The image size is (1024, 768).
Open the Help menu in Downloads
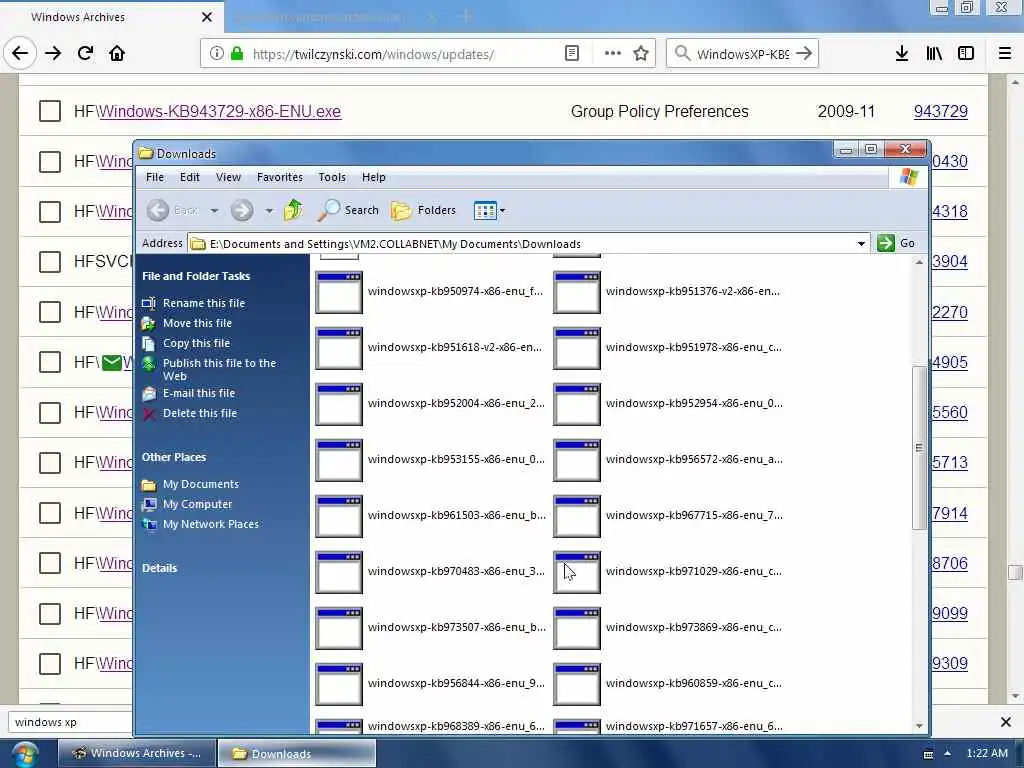[374, 177]
